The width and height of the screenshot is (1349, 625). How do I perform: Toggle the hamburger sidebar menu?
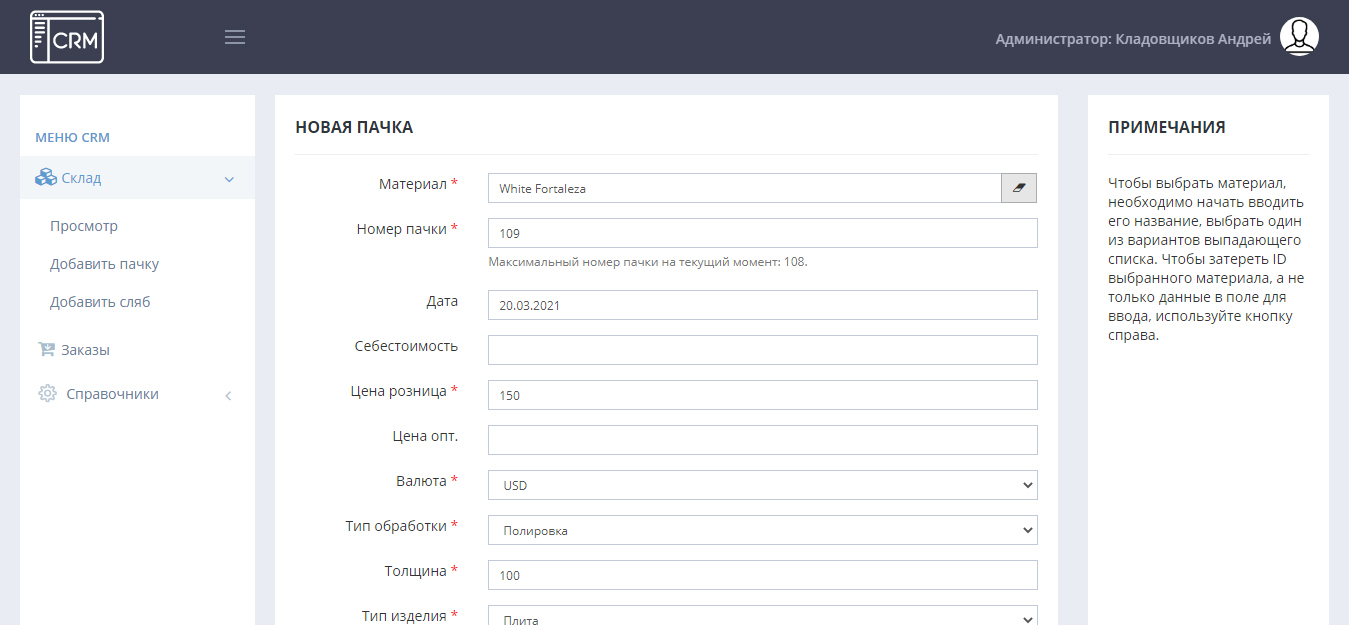click(x=235, y=38)
